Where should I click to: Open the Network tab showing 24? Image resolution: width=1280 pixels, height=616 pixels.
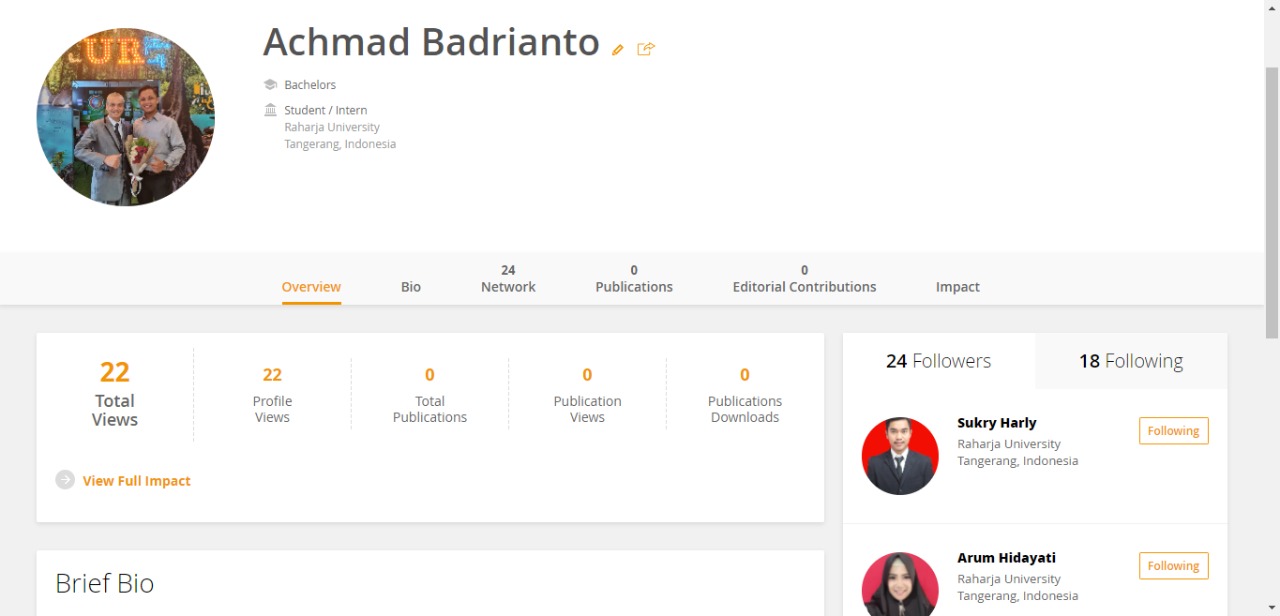click(x=508, y=279)
